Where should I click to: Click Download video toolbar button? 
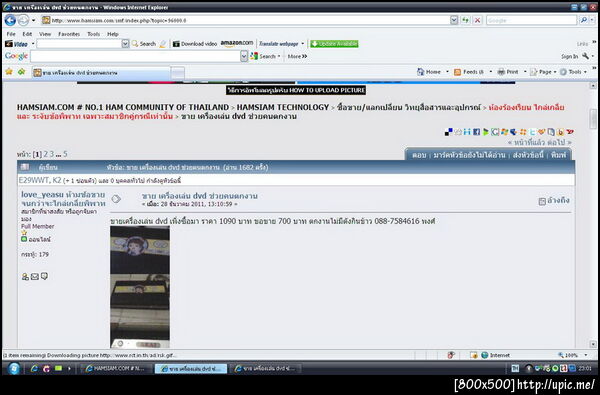[195, 44]
